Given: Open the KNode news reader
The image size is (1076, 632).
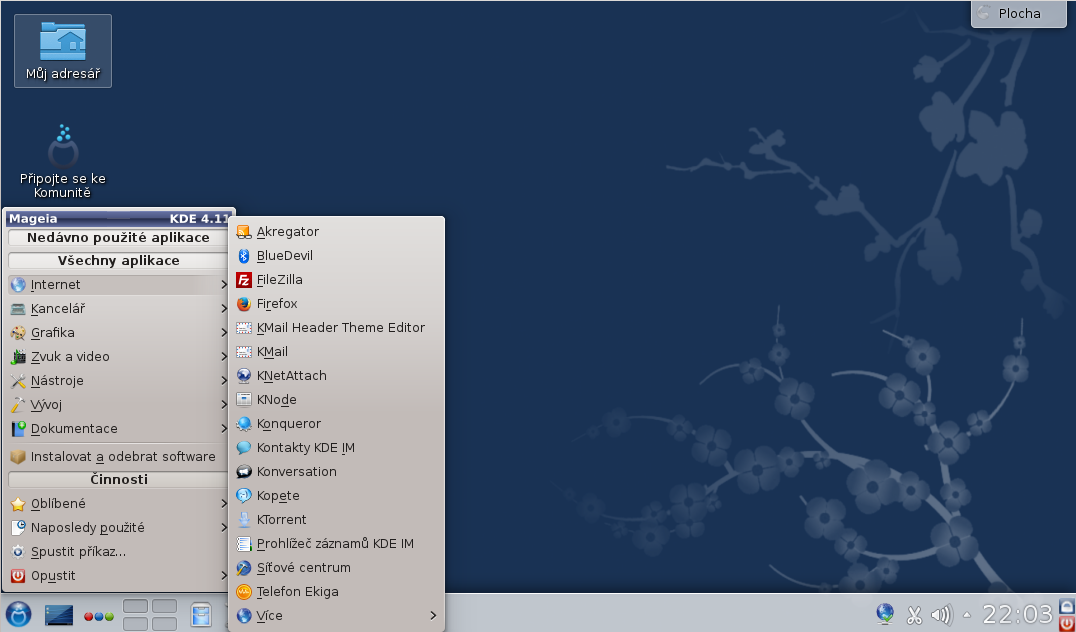Looking at the screenshot, I should click(x=336, y=400).
